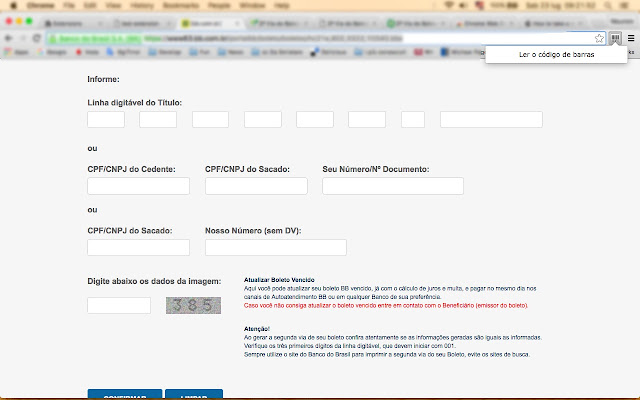Open the Chrome hamburger menu
Screen dimensions: 640x400
(x=631, y=38)
